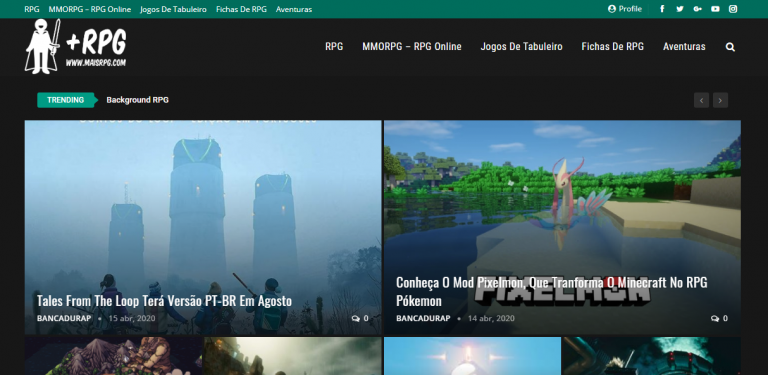768x375 pixels.
Task: Click date 15 abr, 2020
Action: coord(132,318)
